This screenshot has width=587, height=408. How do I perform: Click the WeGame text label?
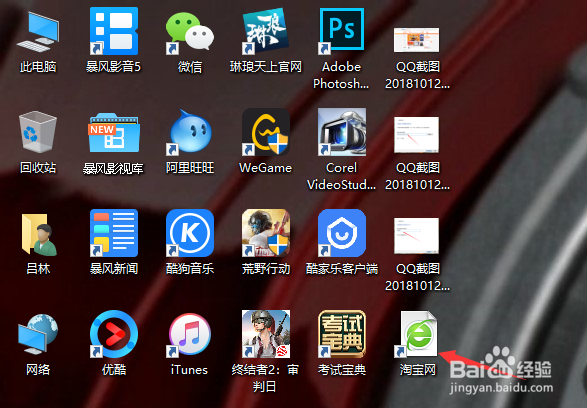[265, 168]
